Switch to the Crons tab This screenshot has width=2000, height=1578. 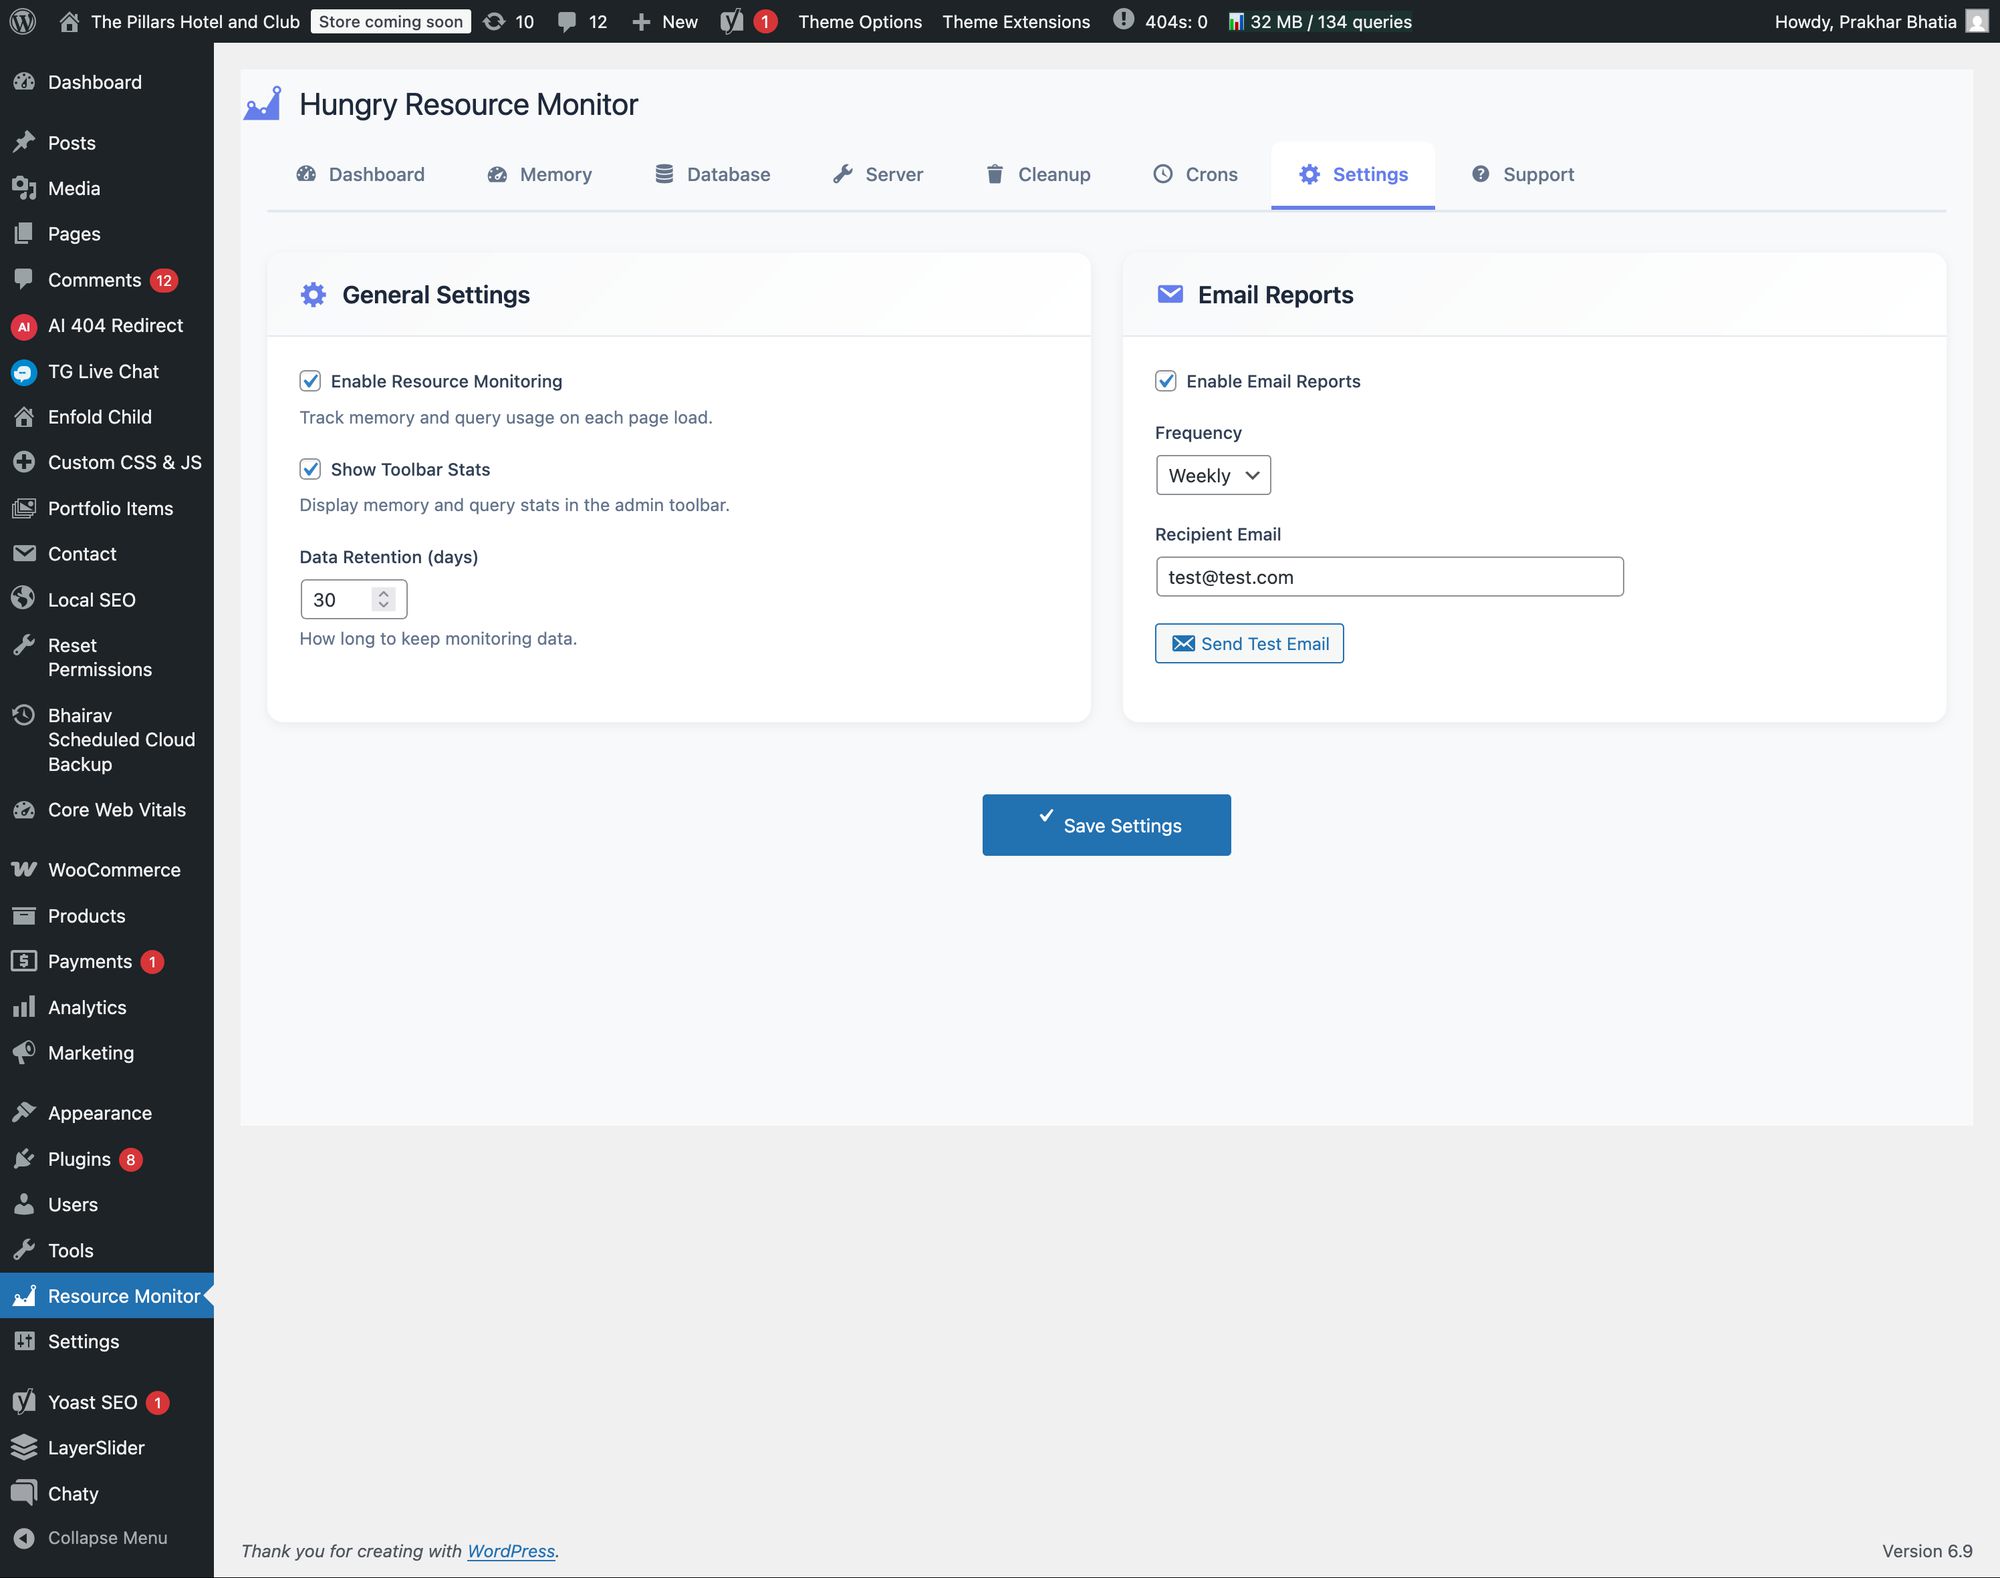[x=1196, y=174]
